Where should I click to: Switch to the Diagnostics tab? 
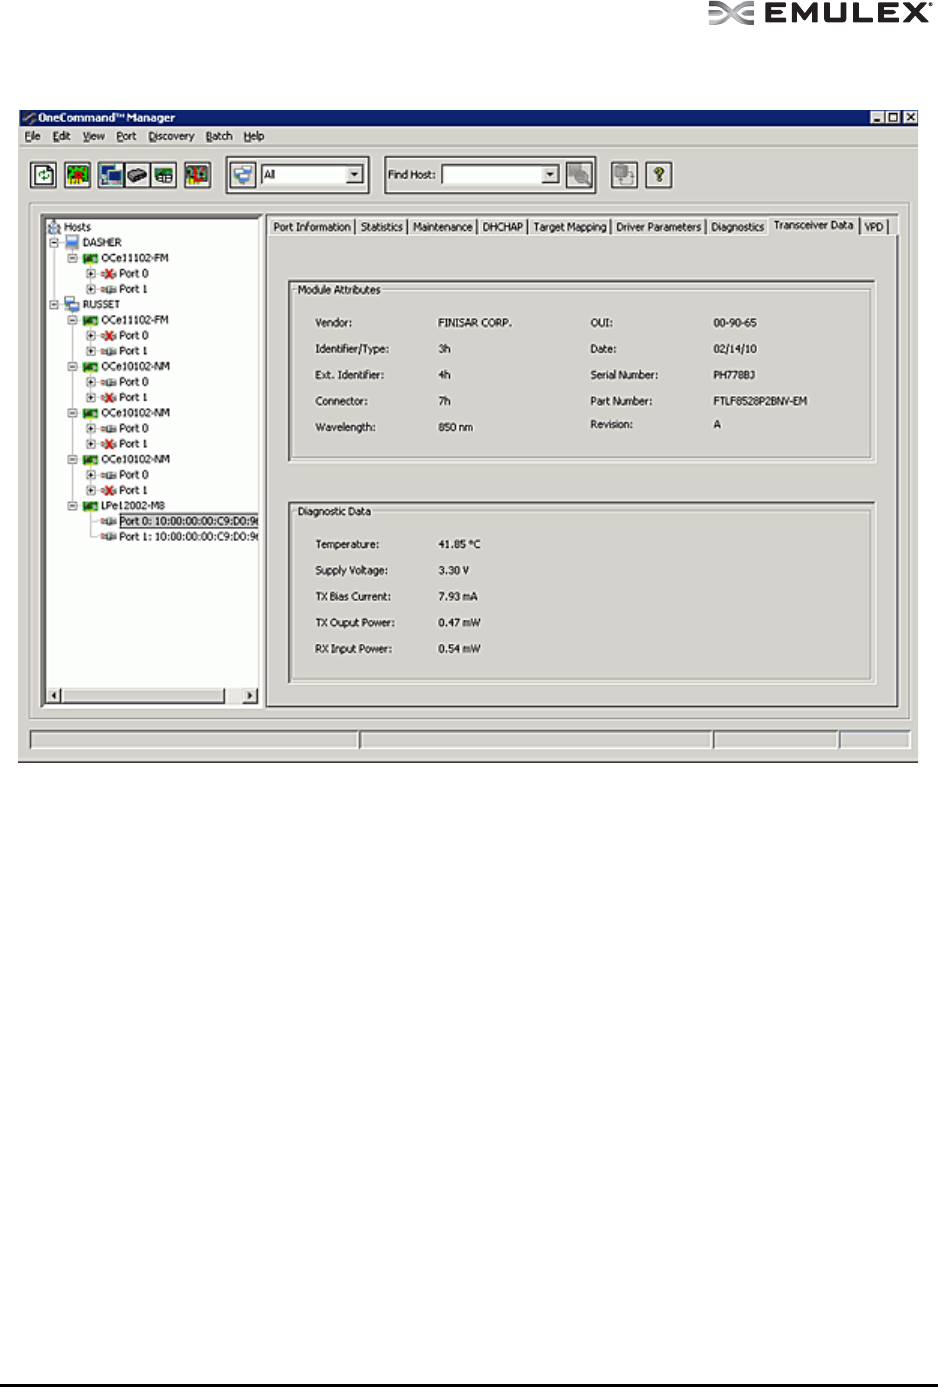point(738,227)
